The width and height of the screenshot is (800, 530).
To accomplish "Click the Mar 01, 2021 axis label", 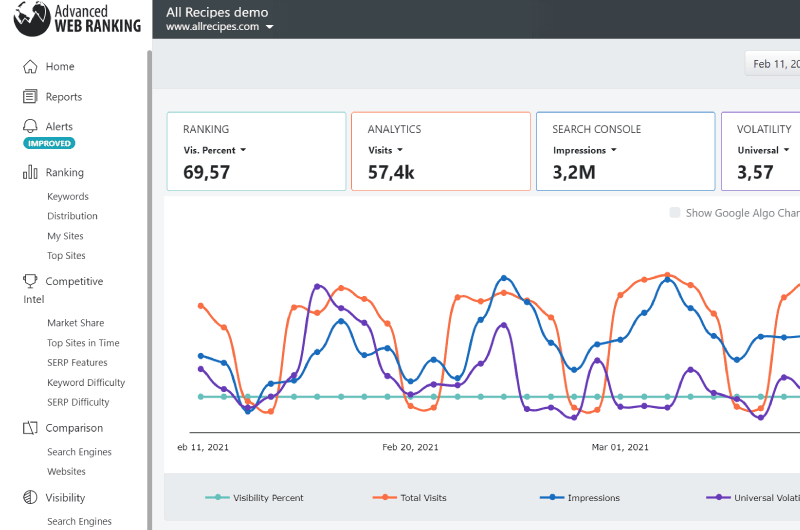I will (x=620, y=447).
